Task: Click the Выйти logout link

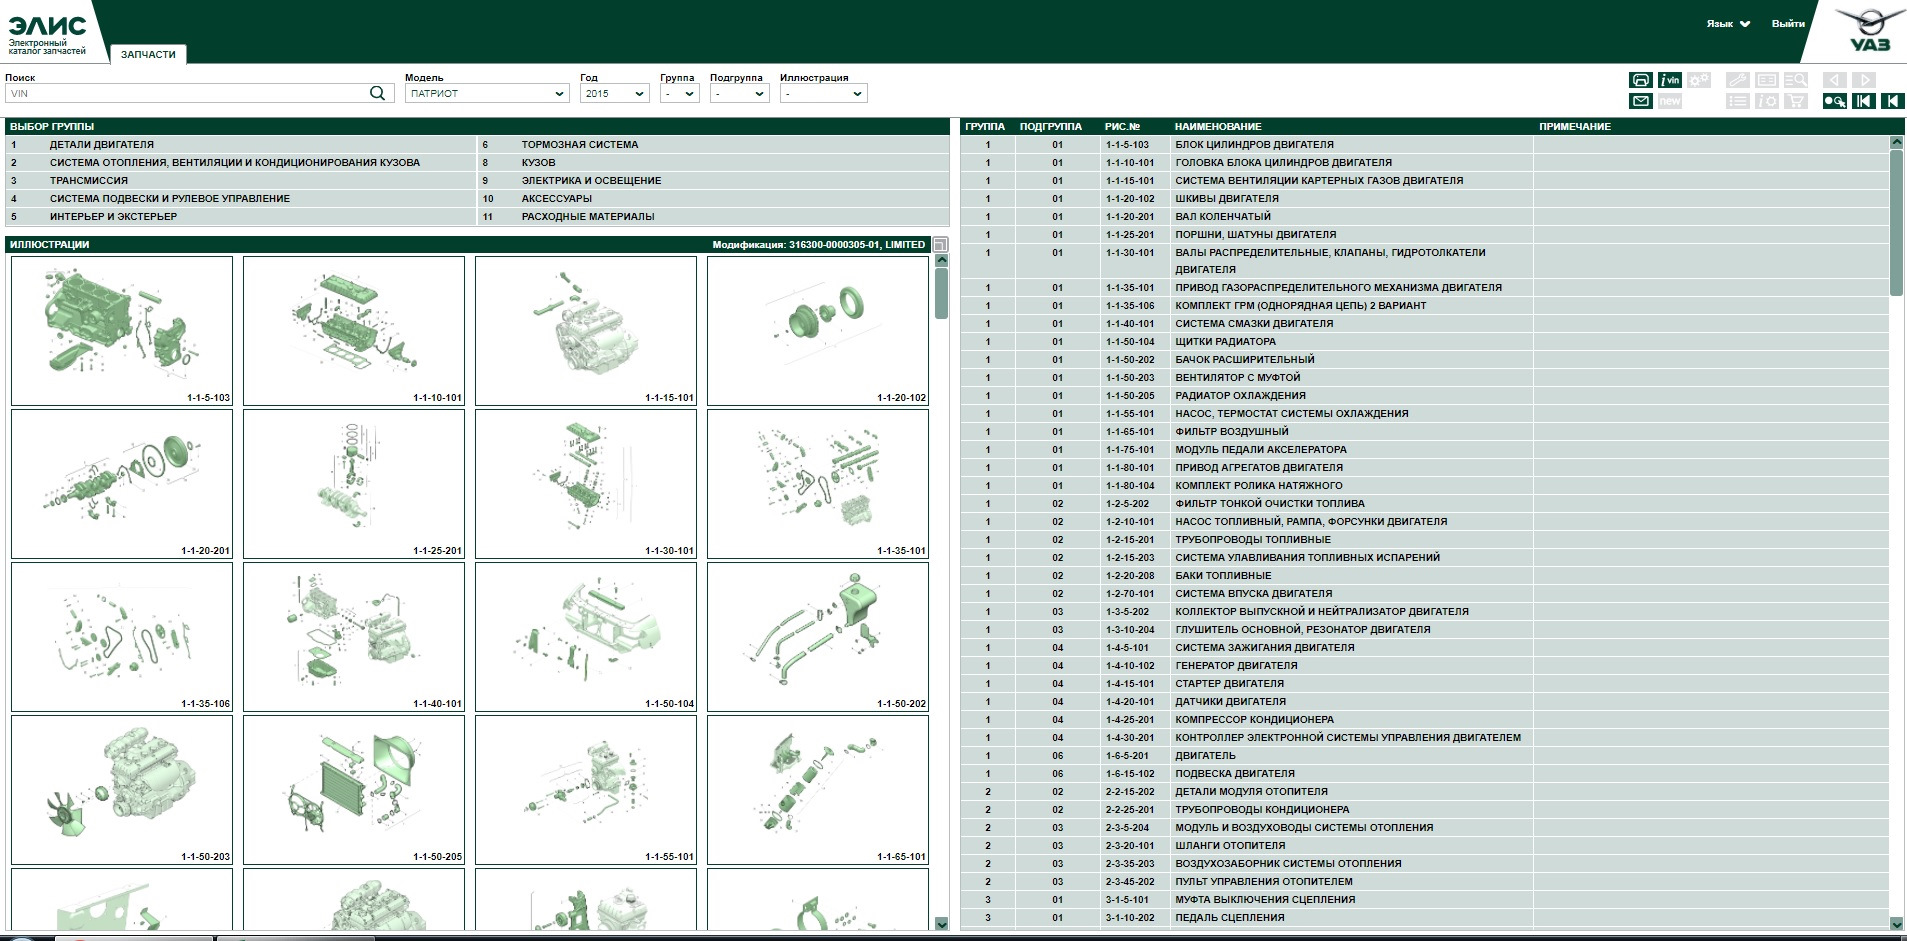Action: (1788, 24)
